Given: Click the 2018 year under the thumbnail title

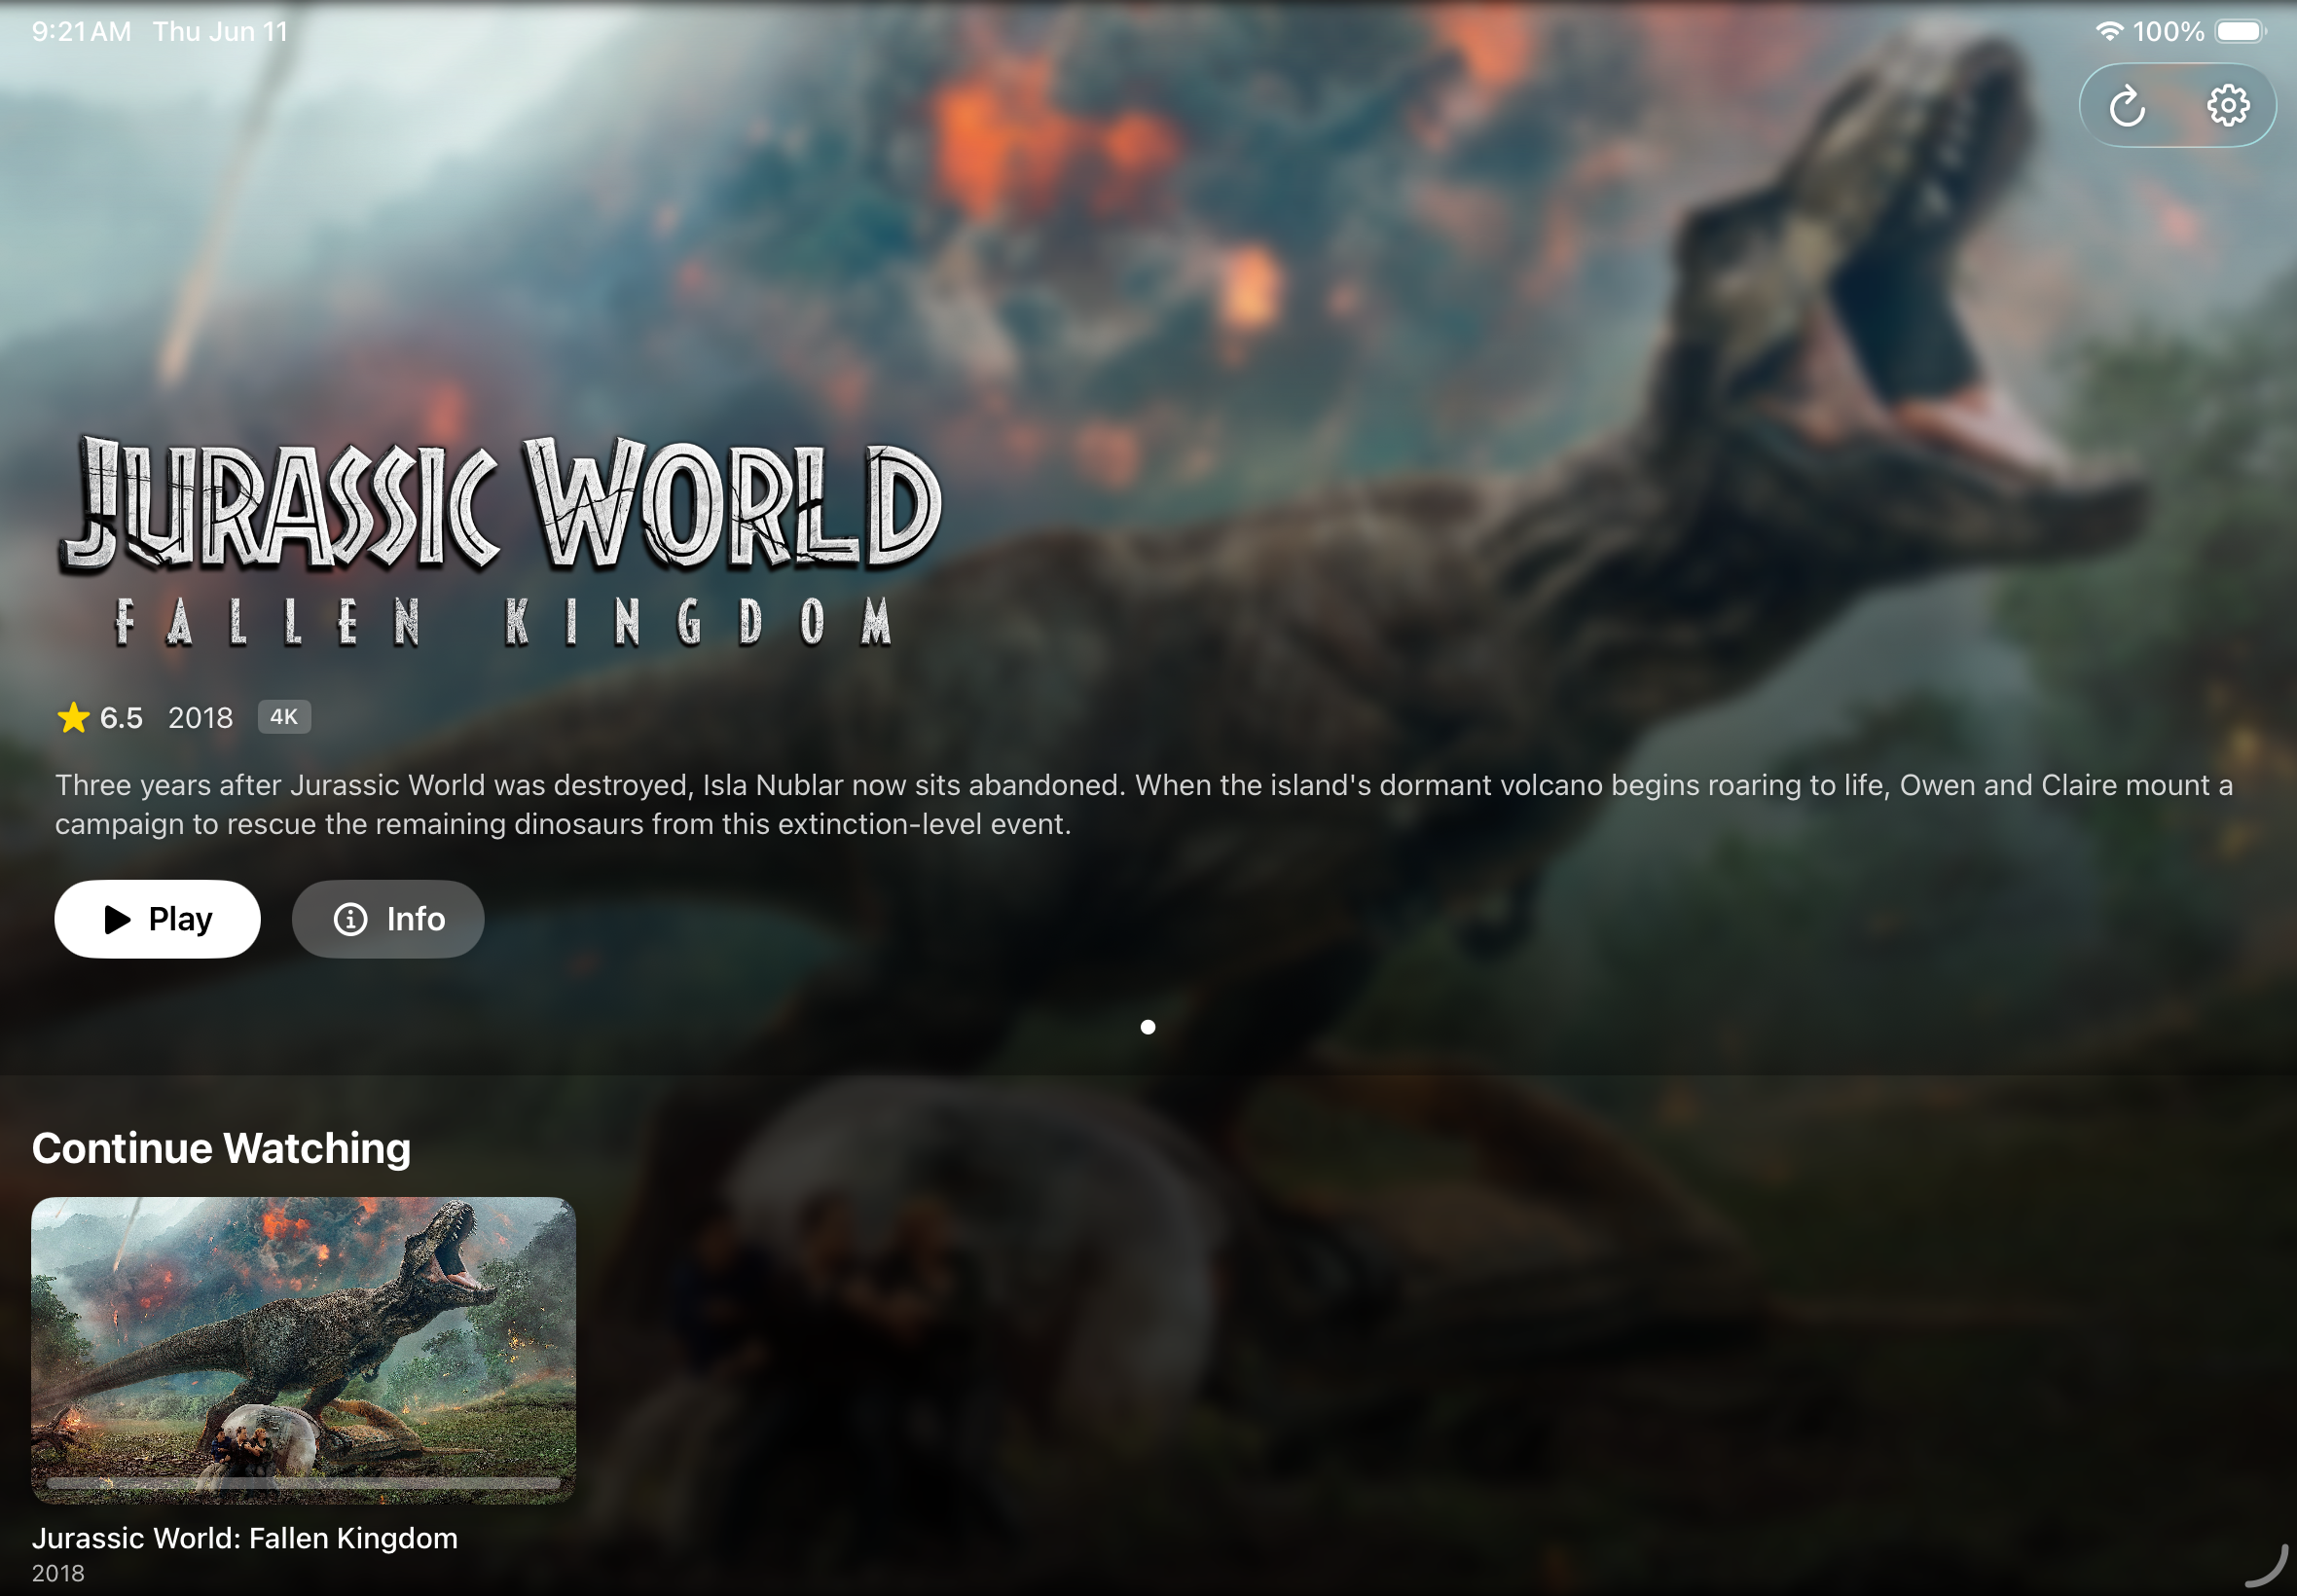Looking at the screenshot, I should [58, 1573].
